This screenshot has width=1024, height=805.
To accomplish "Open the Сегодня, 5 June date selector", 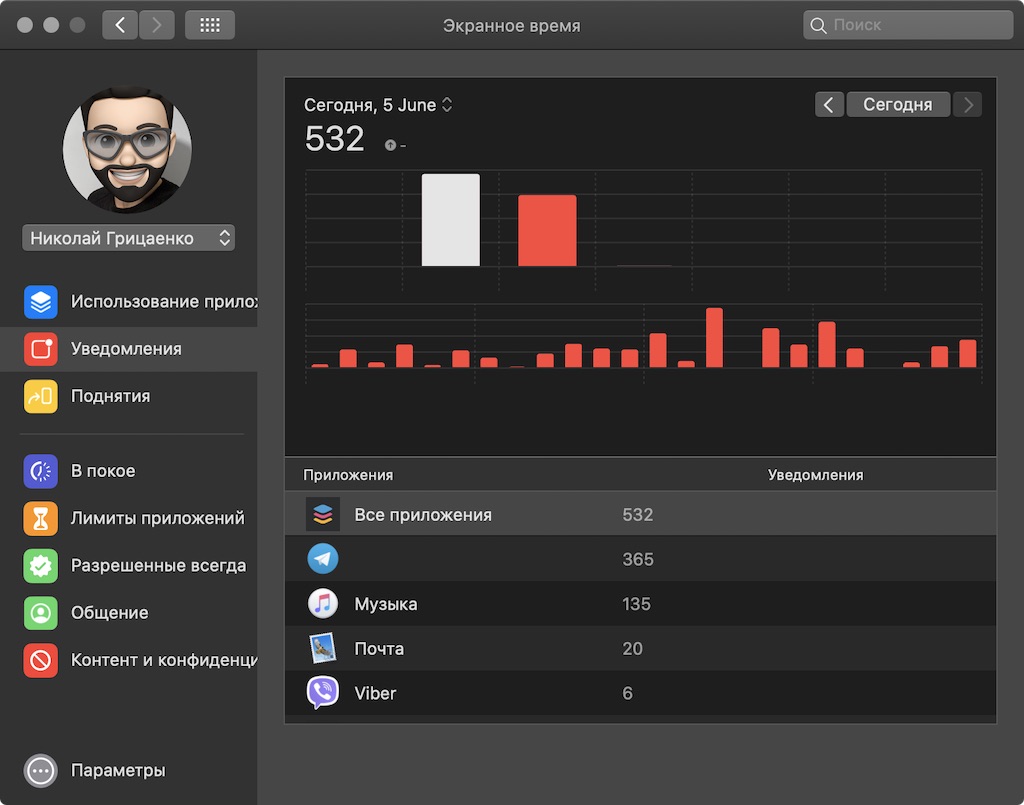I will 378,105.
